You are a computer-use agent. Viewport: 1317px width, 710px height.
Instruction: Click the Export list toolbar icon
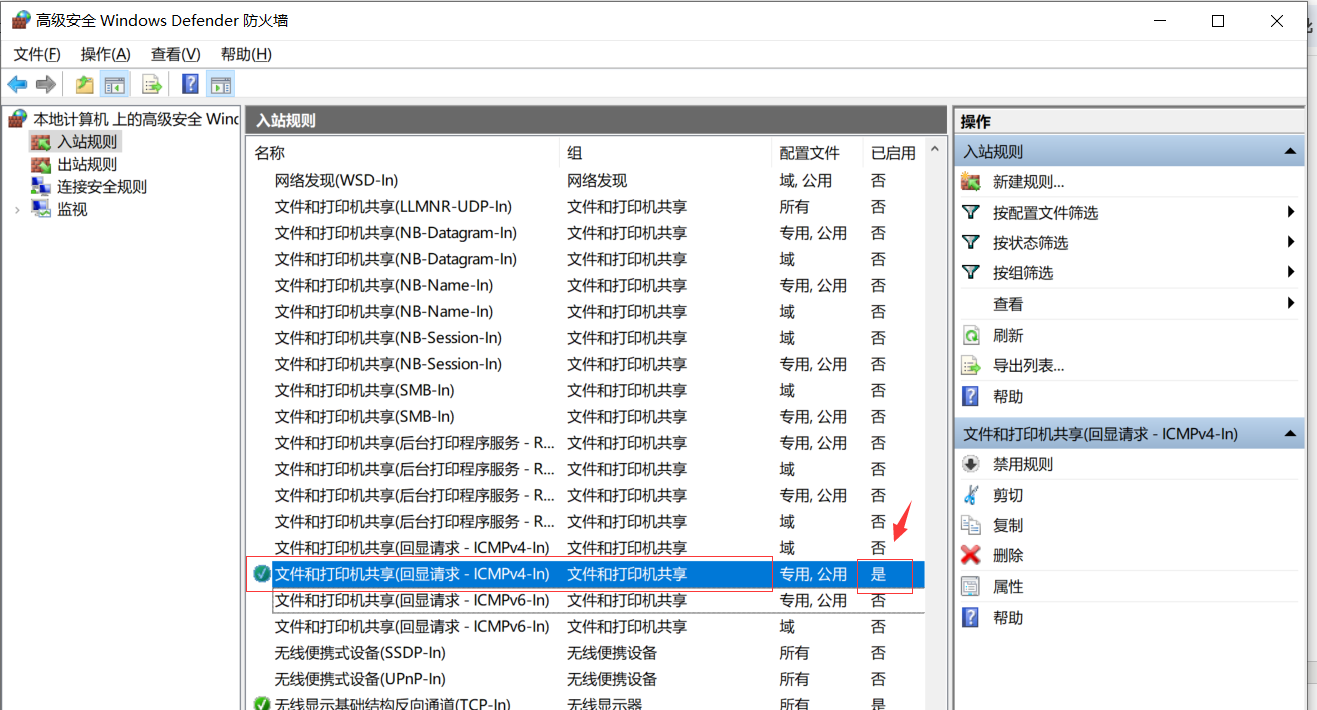[152, 84]
